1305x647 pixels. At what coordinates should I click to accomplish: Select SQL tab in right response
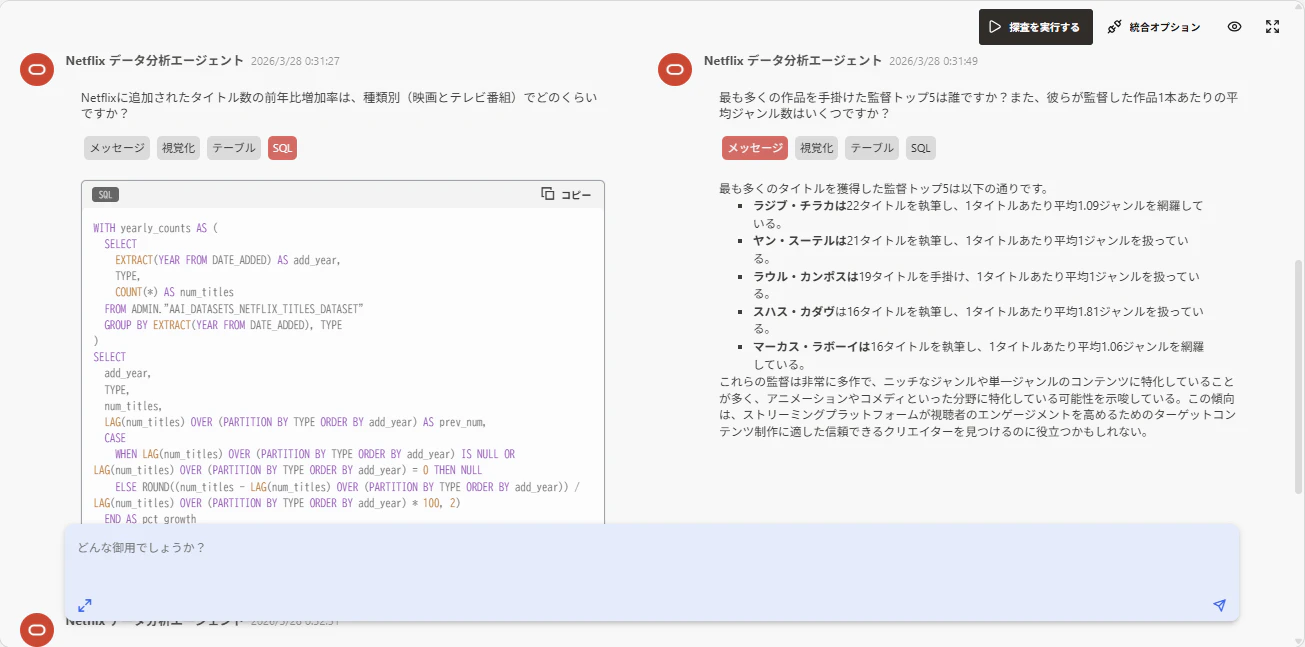pyautogui.click(x=920, y=148)
